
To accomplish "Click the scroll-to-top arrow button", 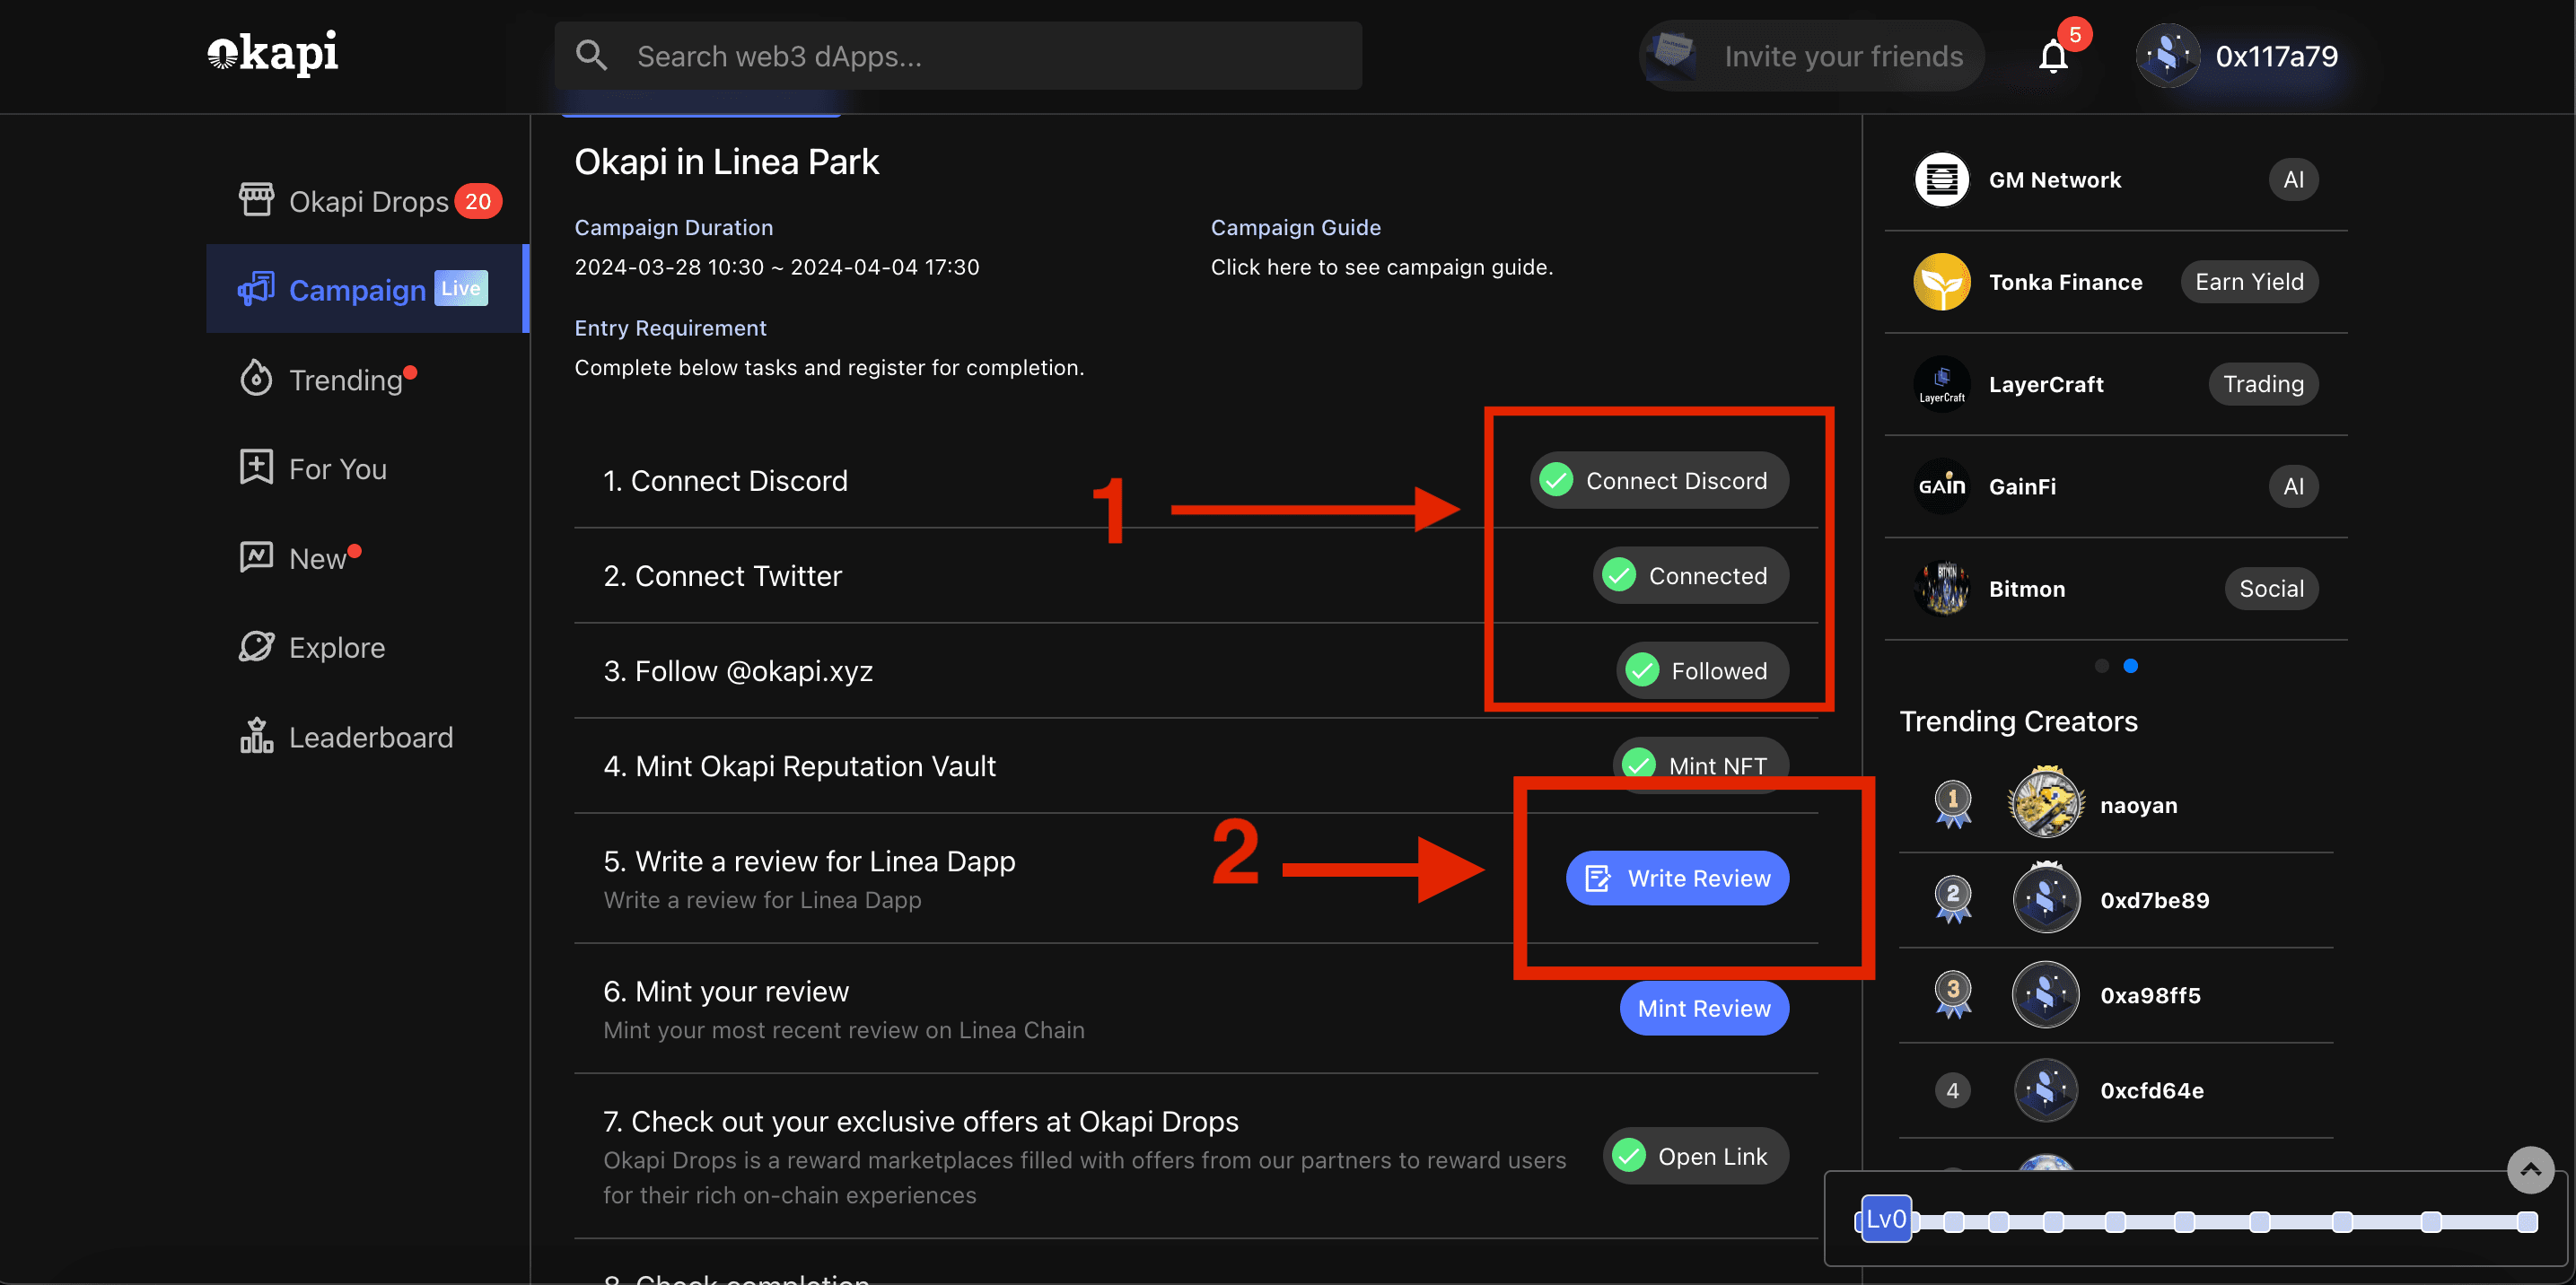I will (x=2530, y=1169).
